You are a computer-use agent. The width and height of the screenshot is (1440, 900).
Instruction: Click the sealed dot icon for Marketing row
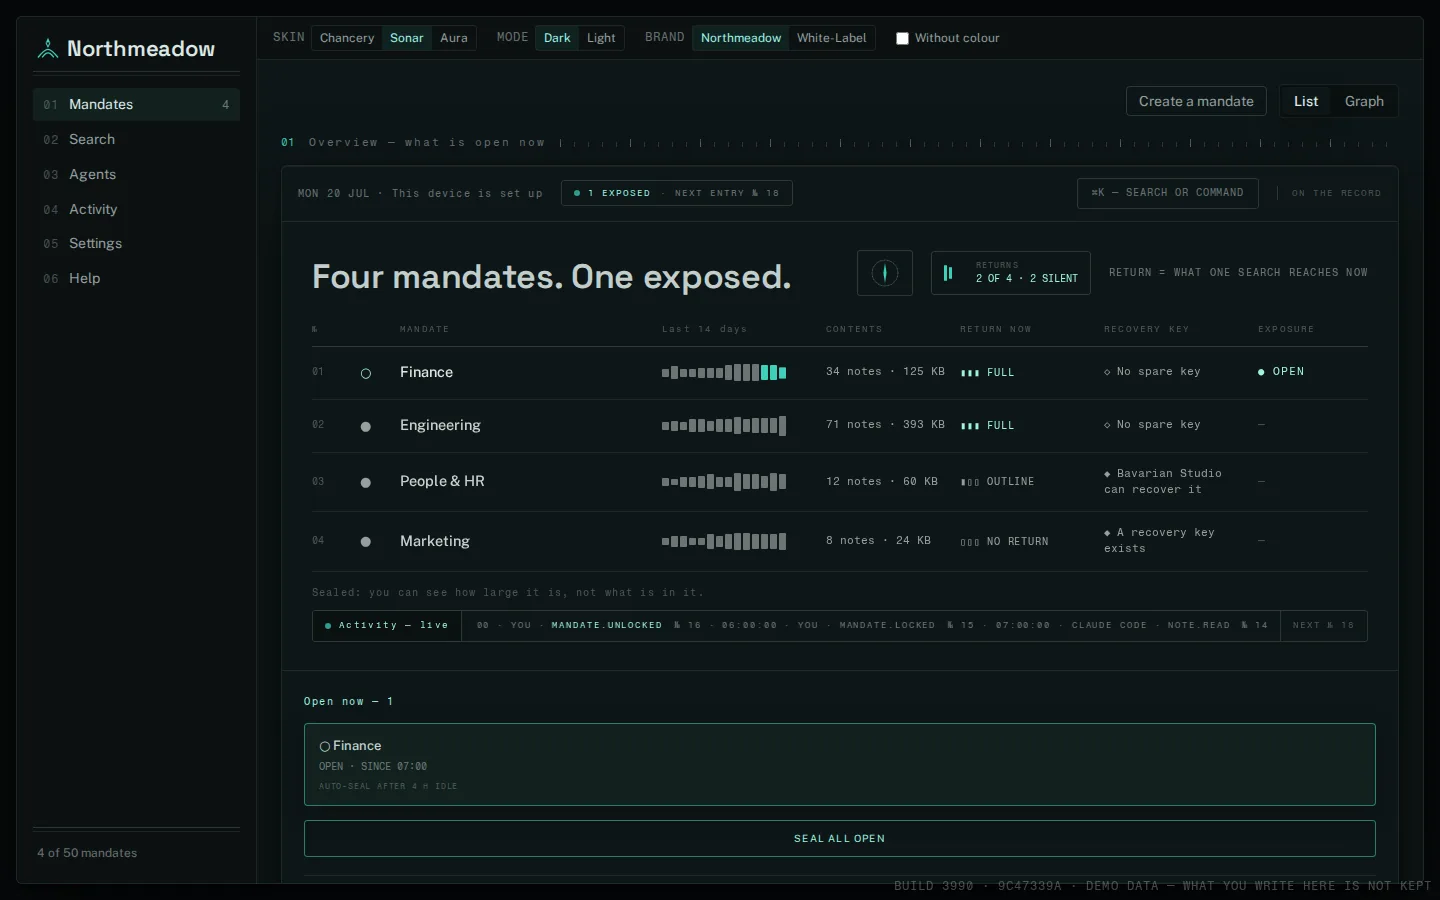point(366,542)
